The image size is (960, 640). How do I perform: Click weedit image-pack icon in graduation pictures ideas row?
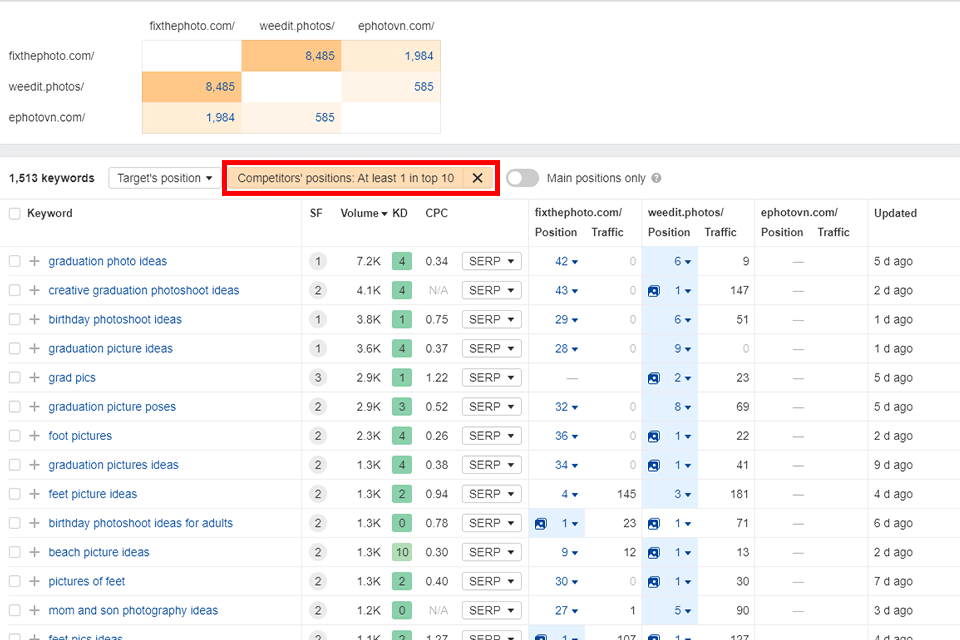click(654, 465)
